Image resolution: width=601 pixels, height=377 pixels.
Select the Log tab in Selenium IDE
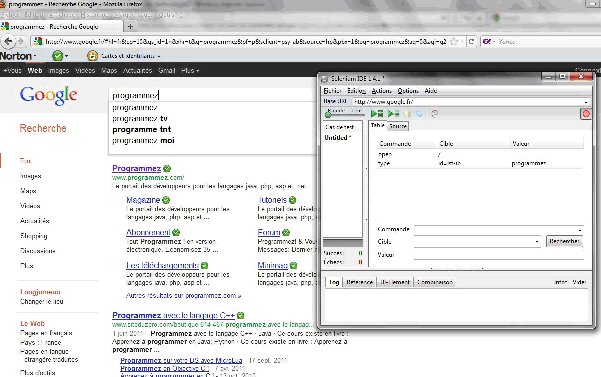[x=334, y=282]
